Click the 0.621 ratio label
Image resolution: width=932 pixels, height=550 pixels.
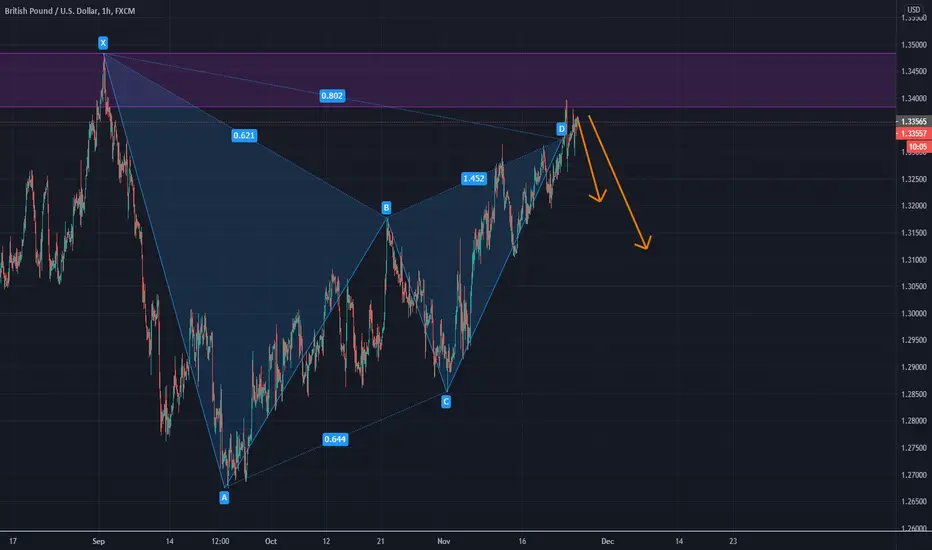[244, 136]
